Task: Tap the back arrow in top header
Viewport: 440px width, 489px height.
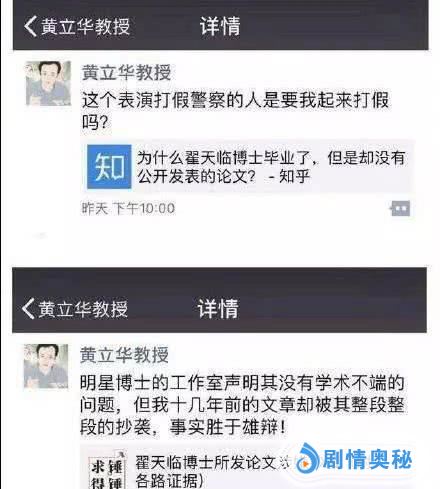Action: [x=30, y=26]
